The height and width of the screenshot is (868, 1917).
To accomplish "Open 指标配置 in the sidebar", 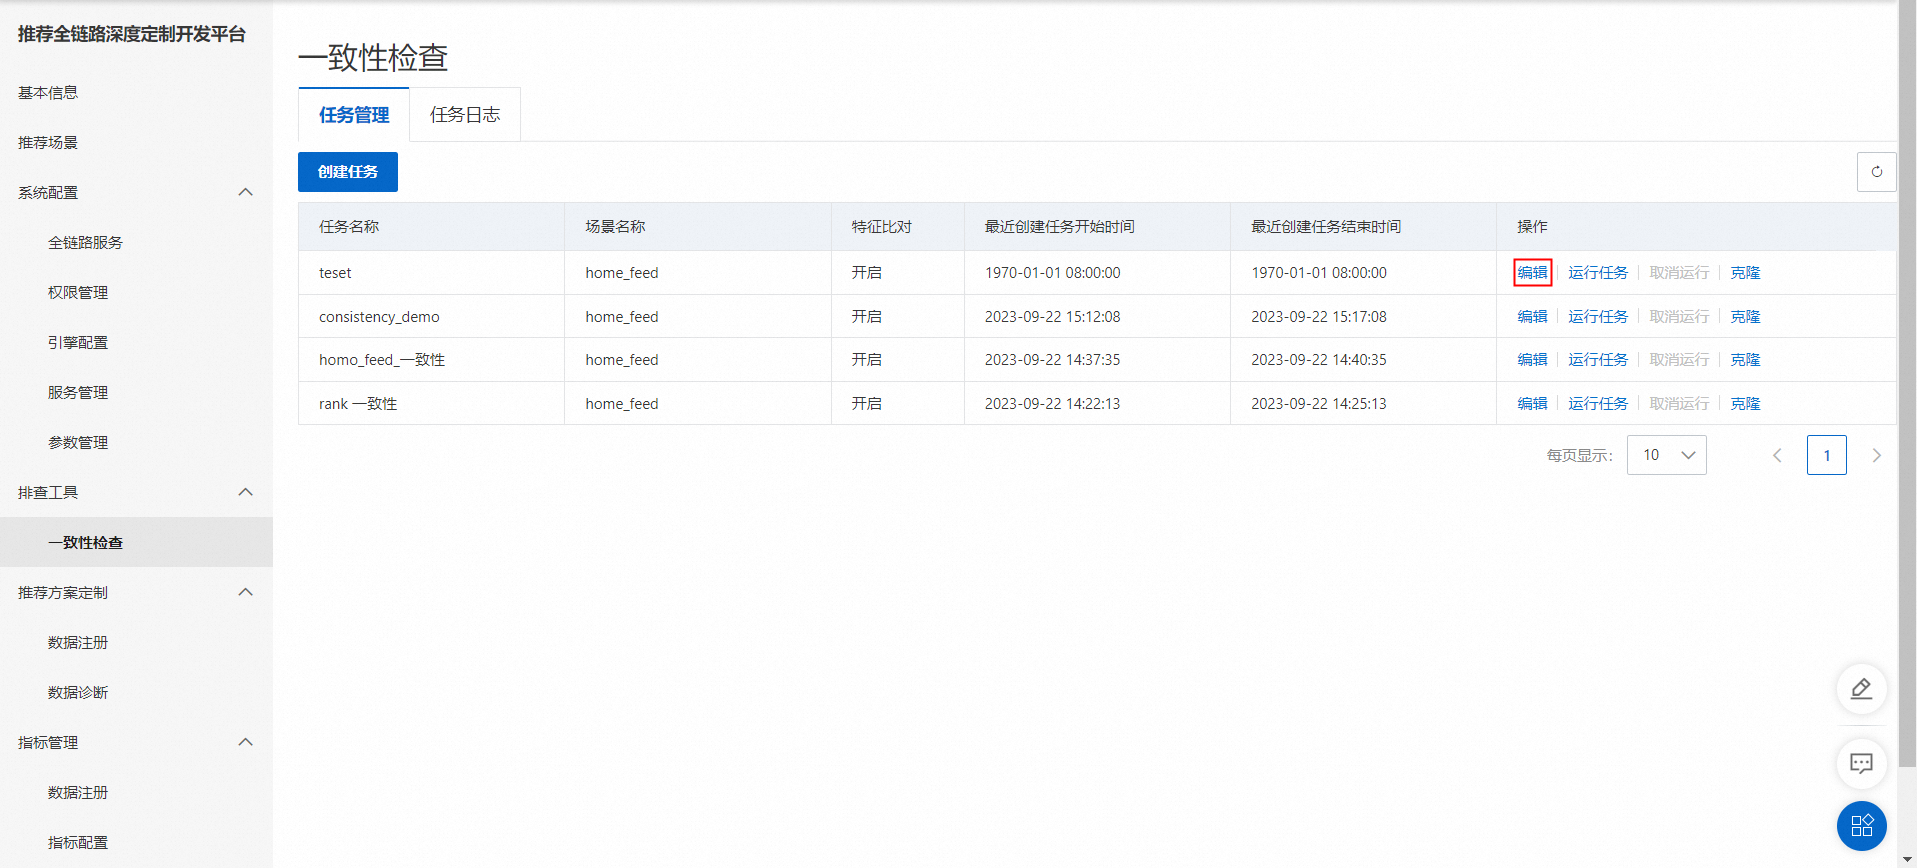I will tap(78, 842).
